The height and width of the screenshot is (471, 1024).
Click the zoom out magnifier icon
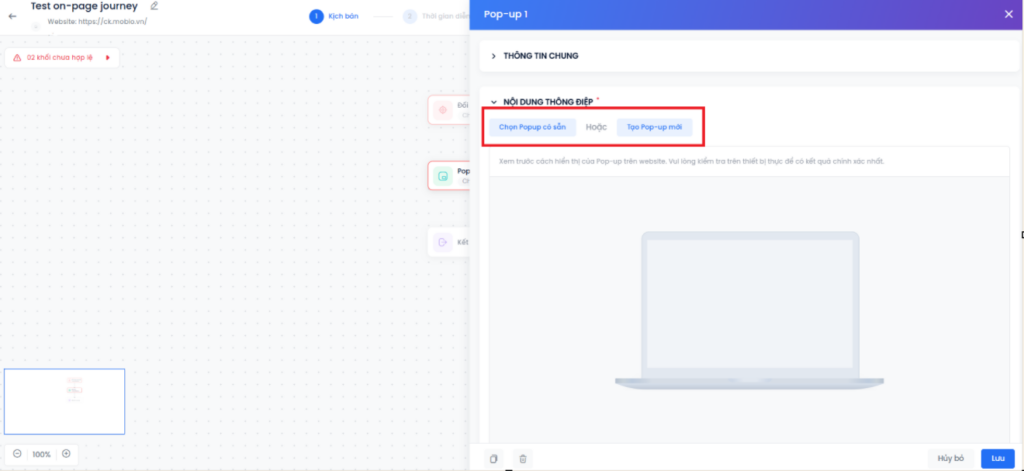(x=17, y=454)
